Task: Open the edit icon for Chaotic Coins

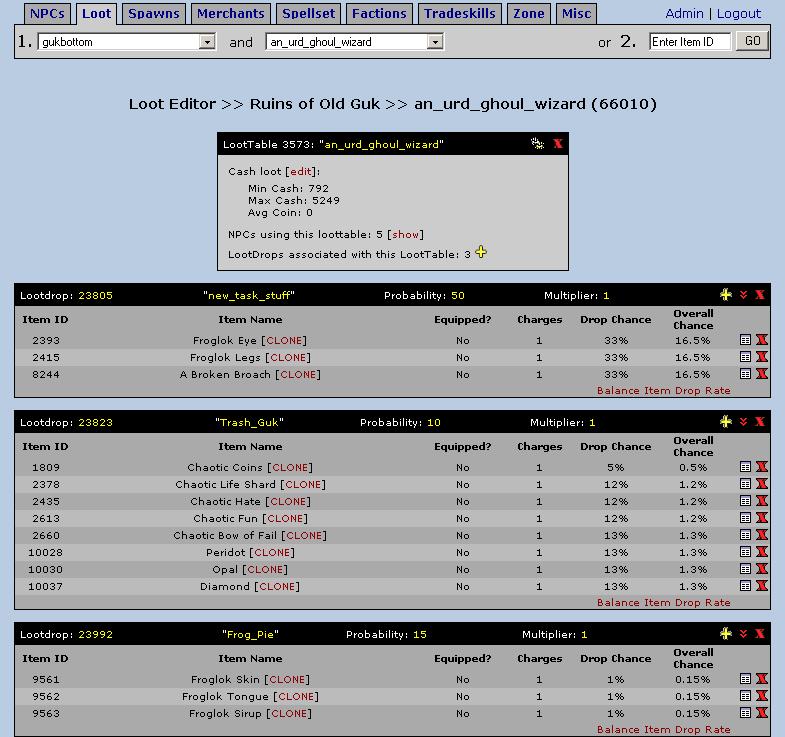Action: coord(745,467)
